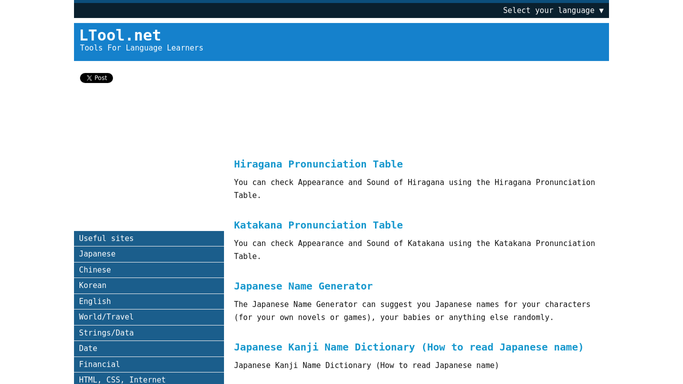Click the Katakana table description text
The height and width of the screenshot is (384, 683).
pyautogui.click(x=414, y=249)
